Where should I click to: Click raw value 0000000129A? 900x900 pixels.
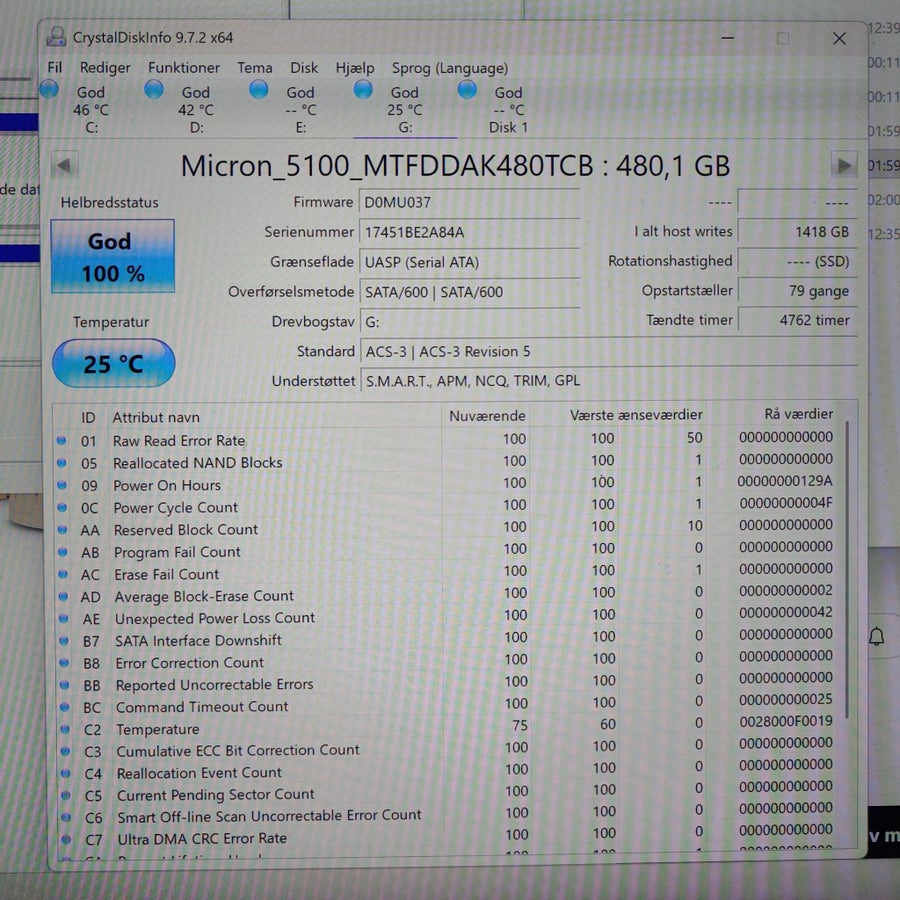(x=785, y=481)
